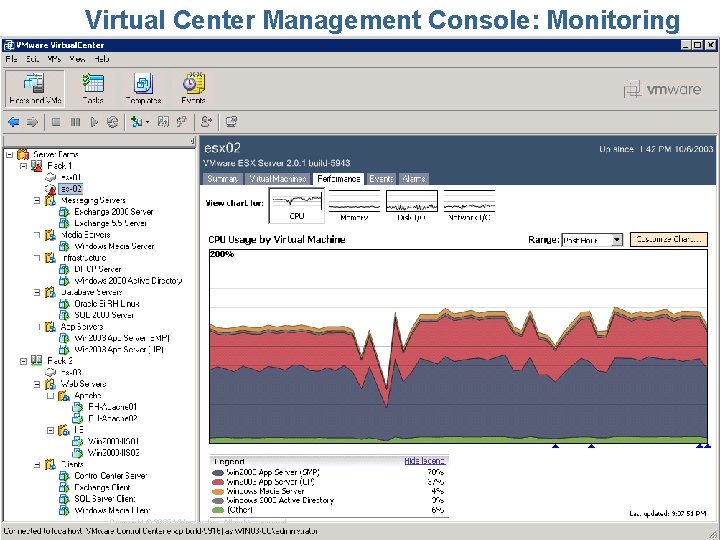Click the blue Back arrow

(x=14, y=122)
